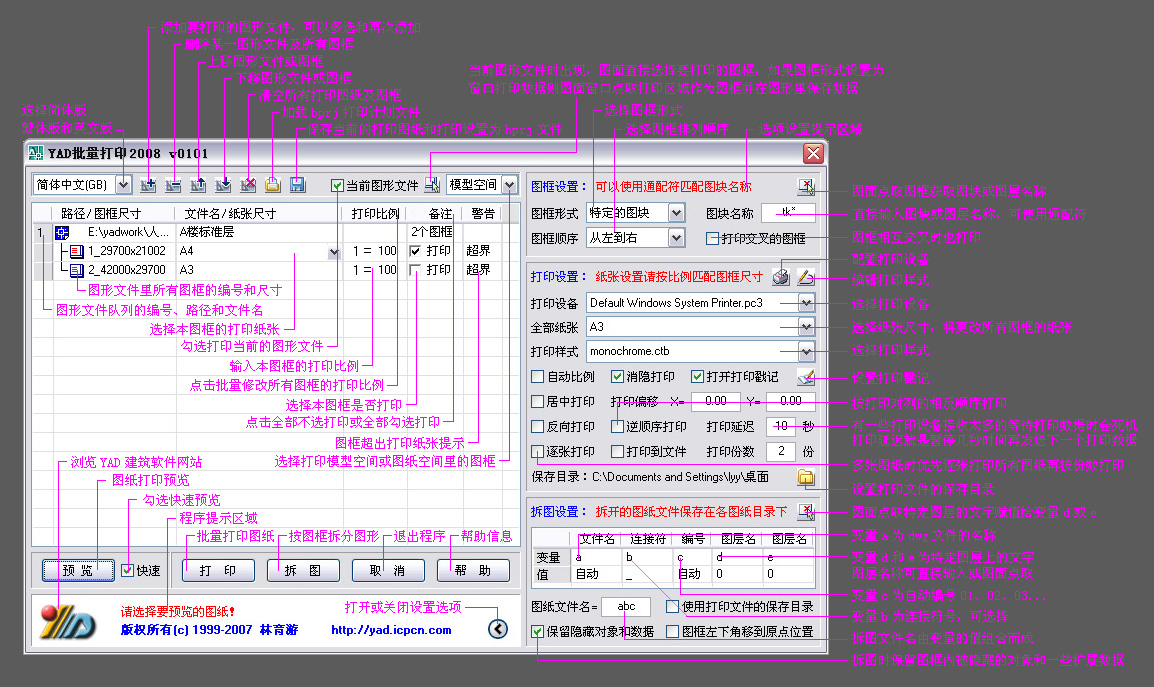Open the 全部纸张 A3 dropdown
The image size is (1154, 687).
[806, 327]
